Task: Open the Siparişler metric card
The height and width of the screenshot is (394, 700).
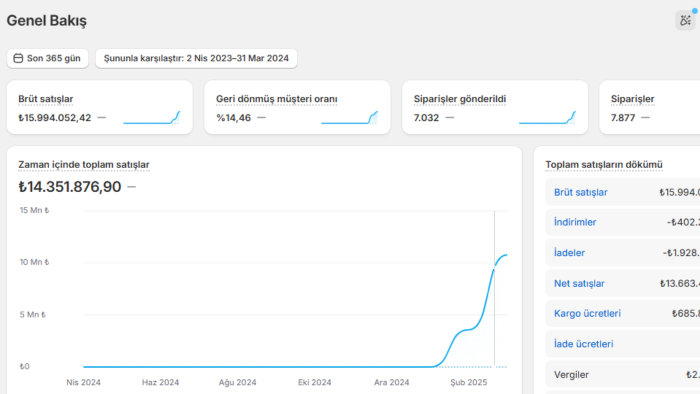Action: point(650,107)
